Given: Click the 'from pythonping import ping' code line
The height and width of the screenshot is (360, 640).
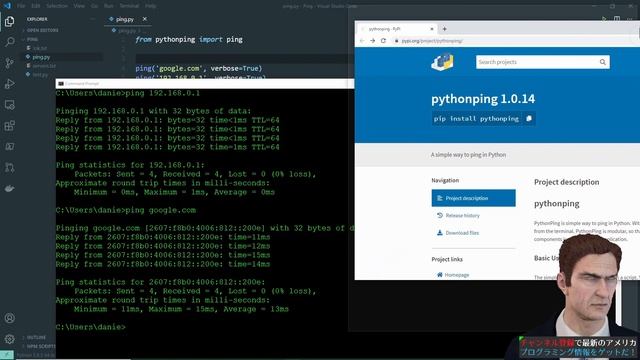Looking at the screenshot, I should click(x=189, y=40).
